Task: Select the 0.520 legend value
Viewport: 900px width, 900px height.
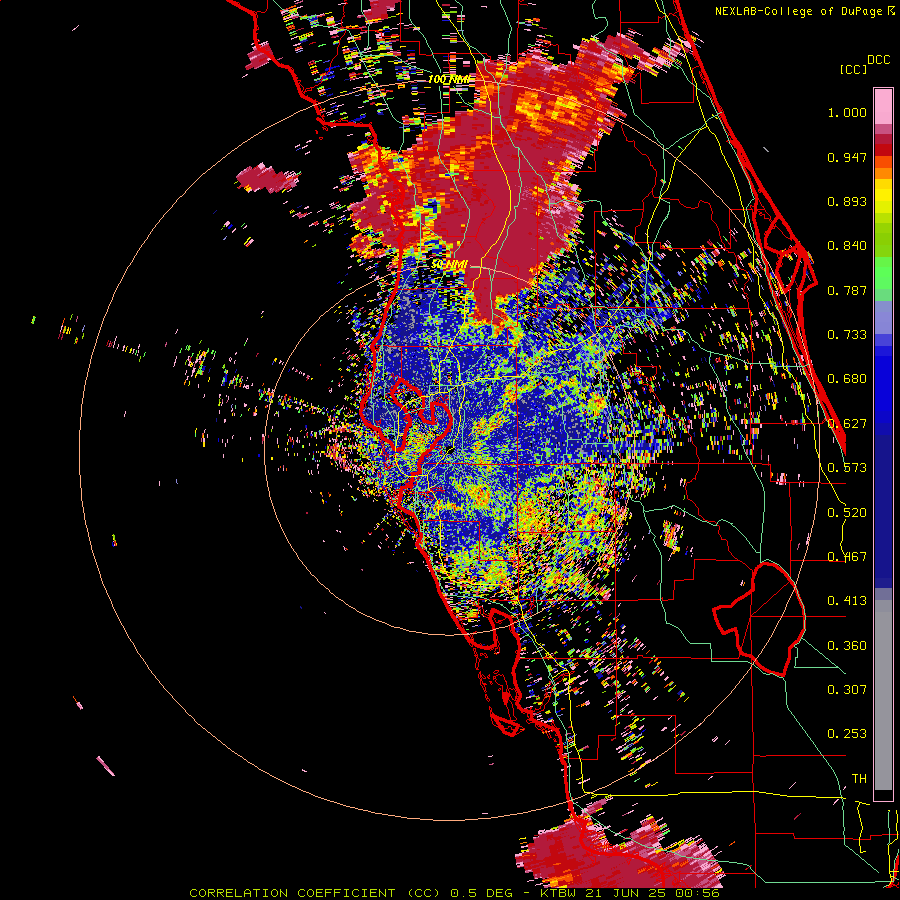Action: tap(847, 513)
